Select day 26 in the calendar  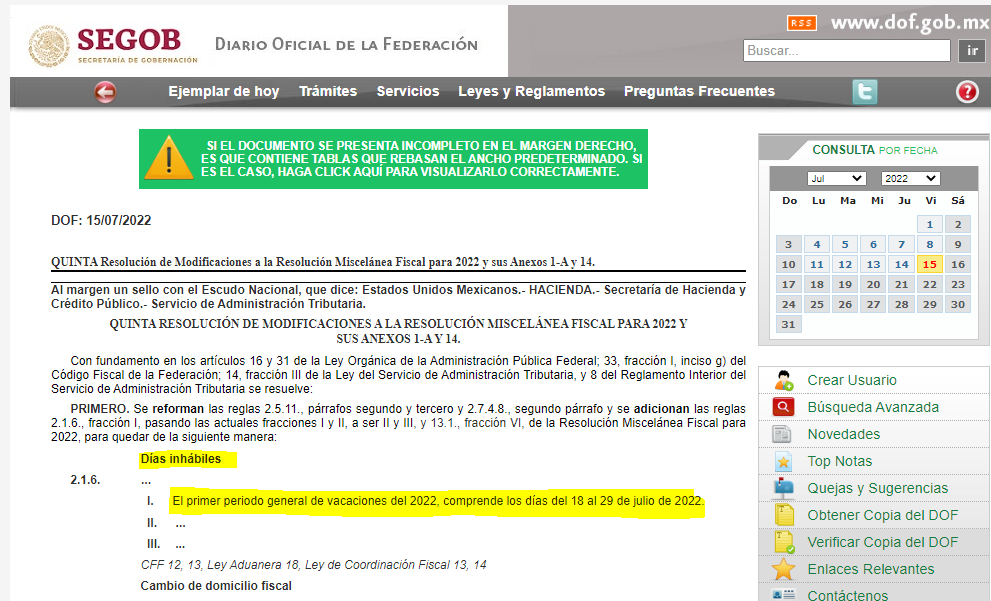(x=845, y=305)
